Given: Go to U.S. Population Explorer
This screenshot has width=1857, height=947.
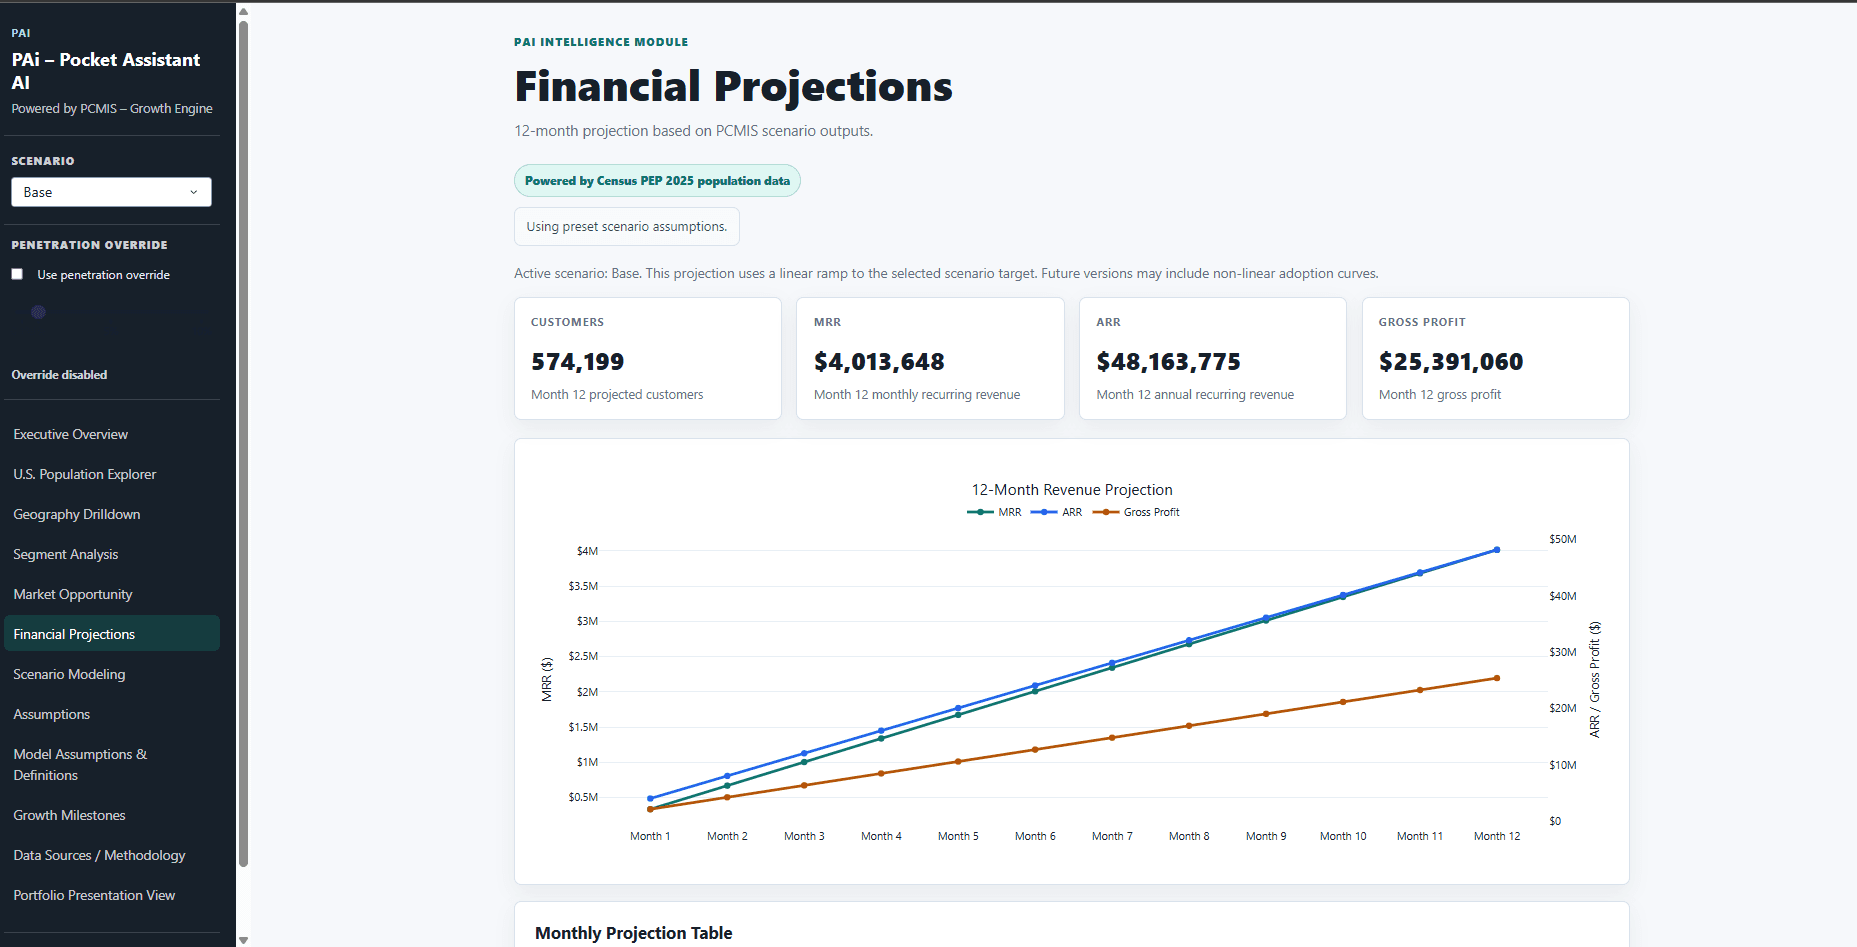Looking at the screenshot, I should 112,474.
